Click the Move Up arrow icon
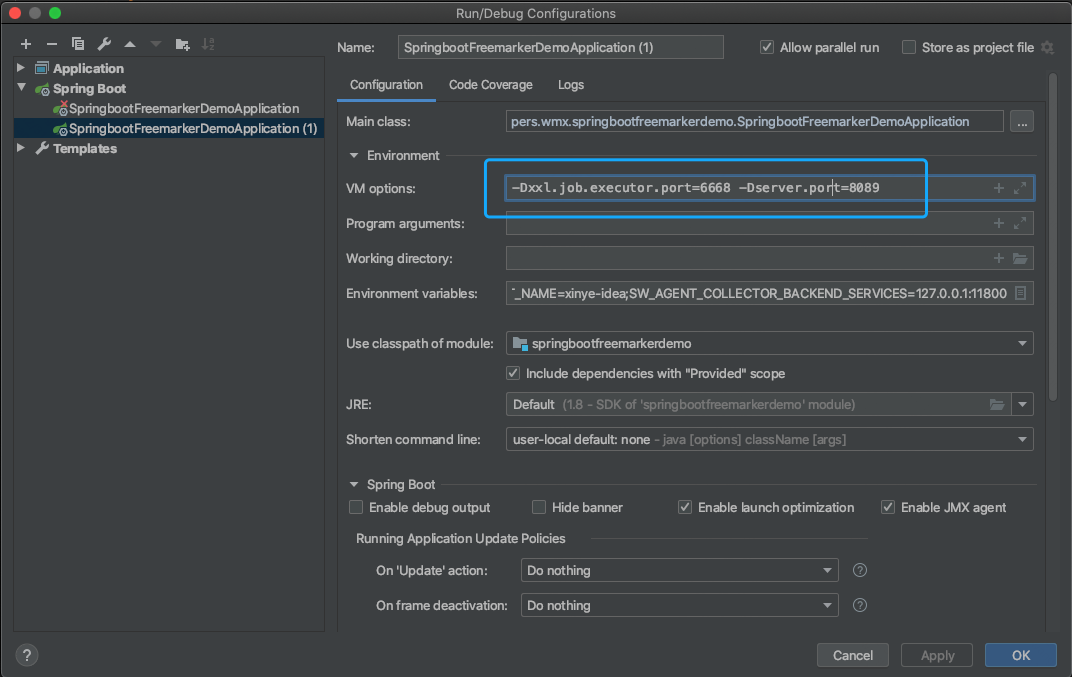 (130, 44)
